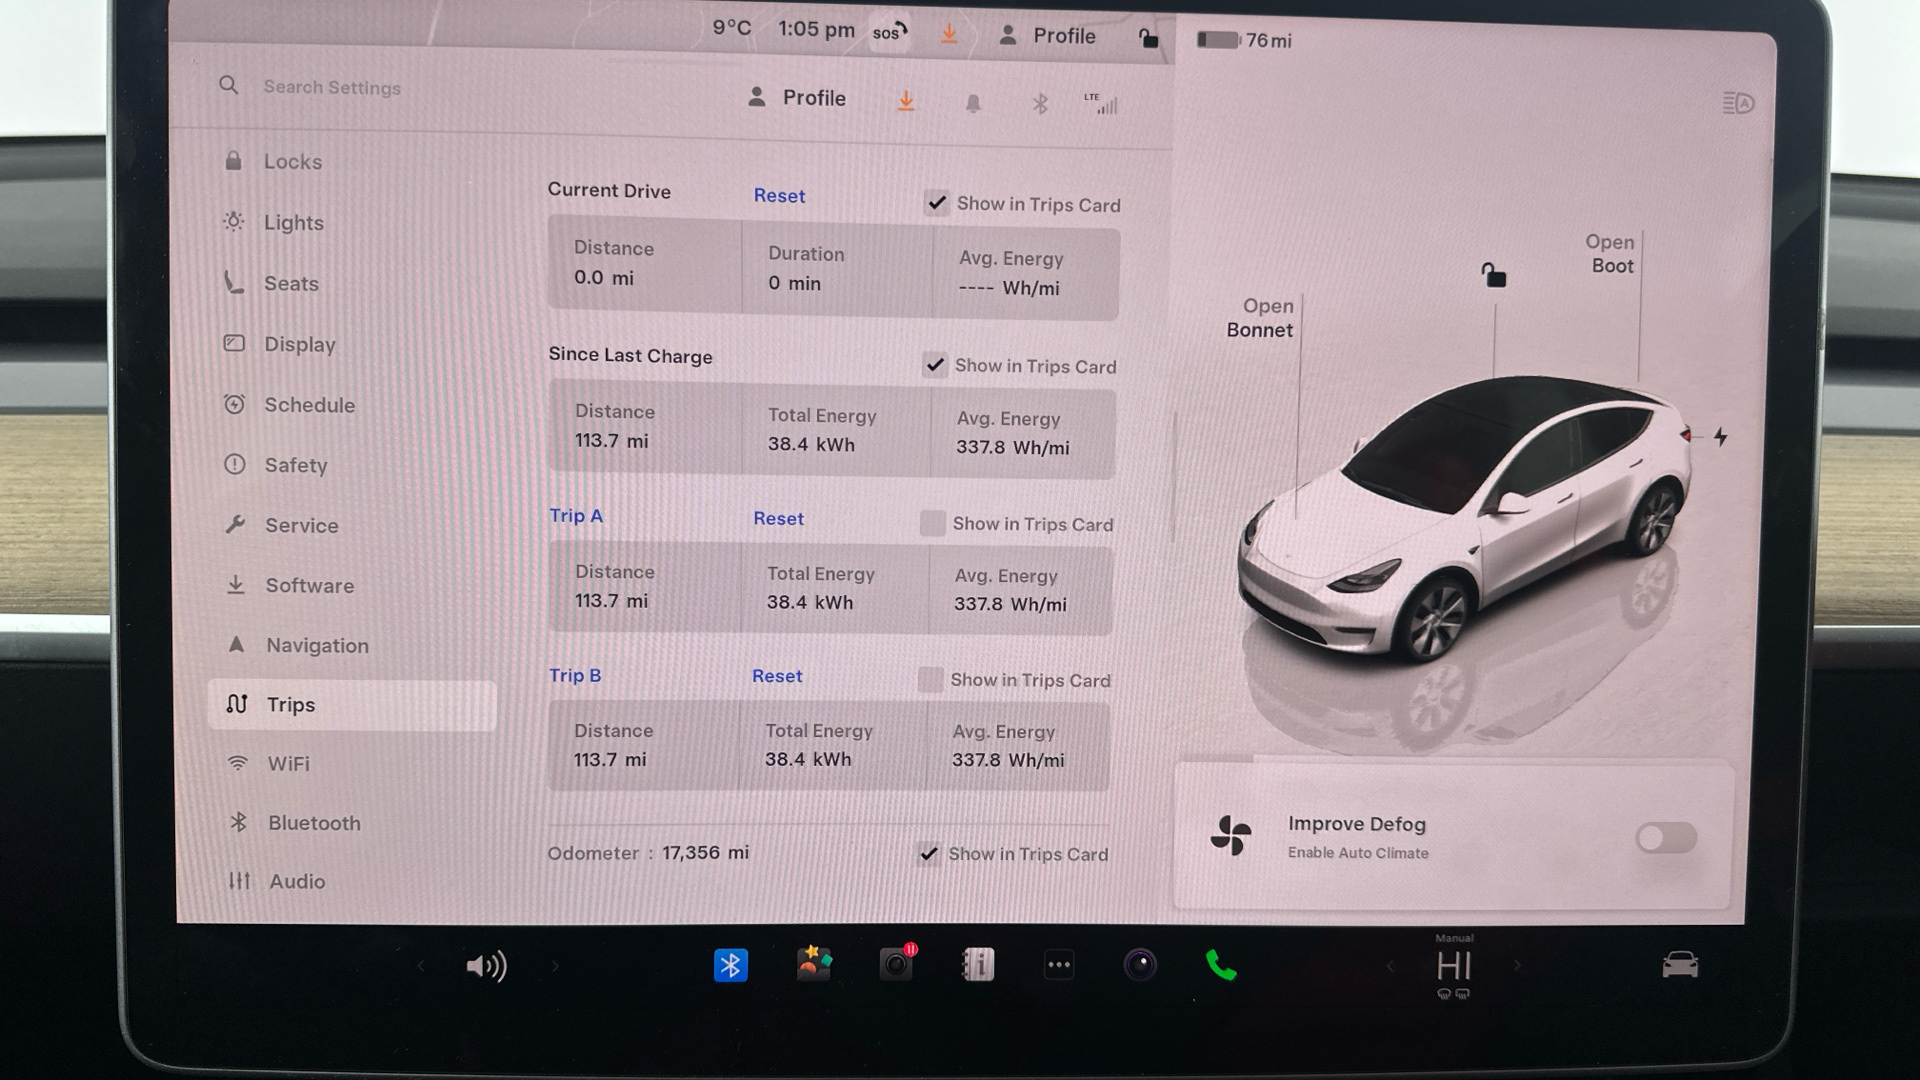Open the Bluetooth app in bottom dock
This screenshot has width=1920, height=1080.
[731, 965]
